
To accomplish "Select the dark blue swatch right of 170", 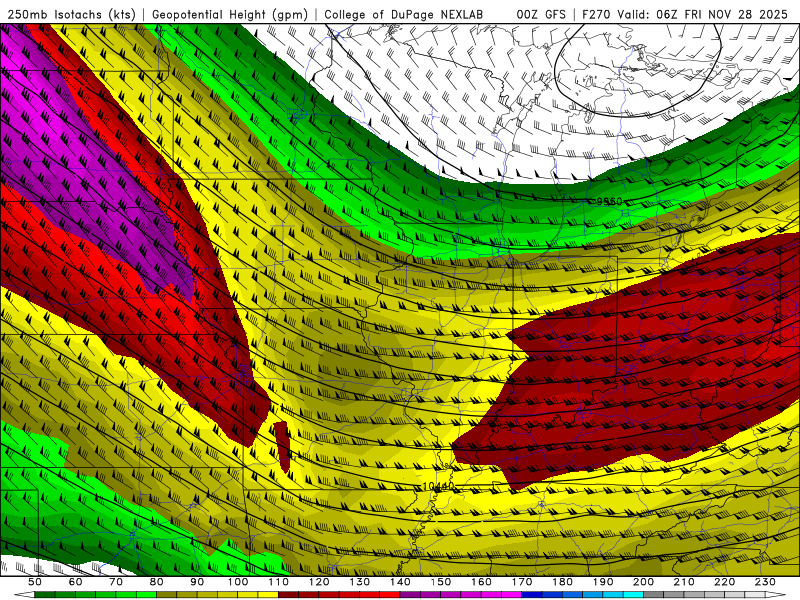I will click(x=532, y=595).
